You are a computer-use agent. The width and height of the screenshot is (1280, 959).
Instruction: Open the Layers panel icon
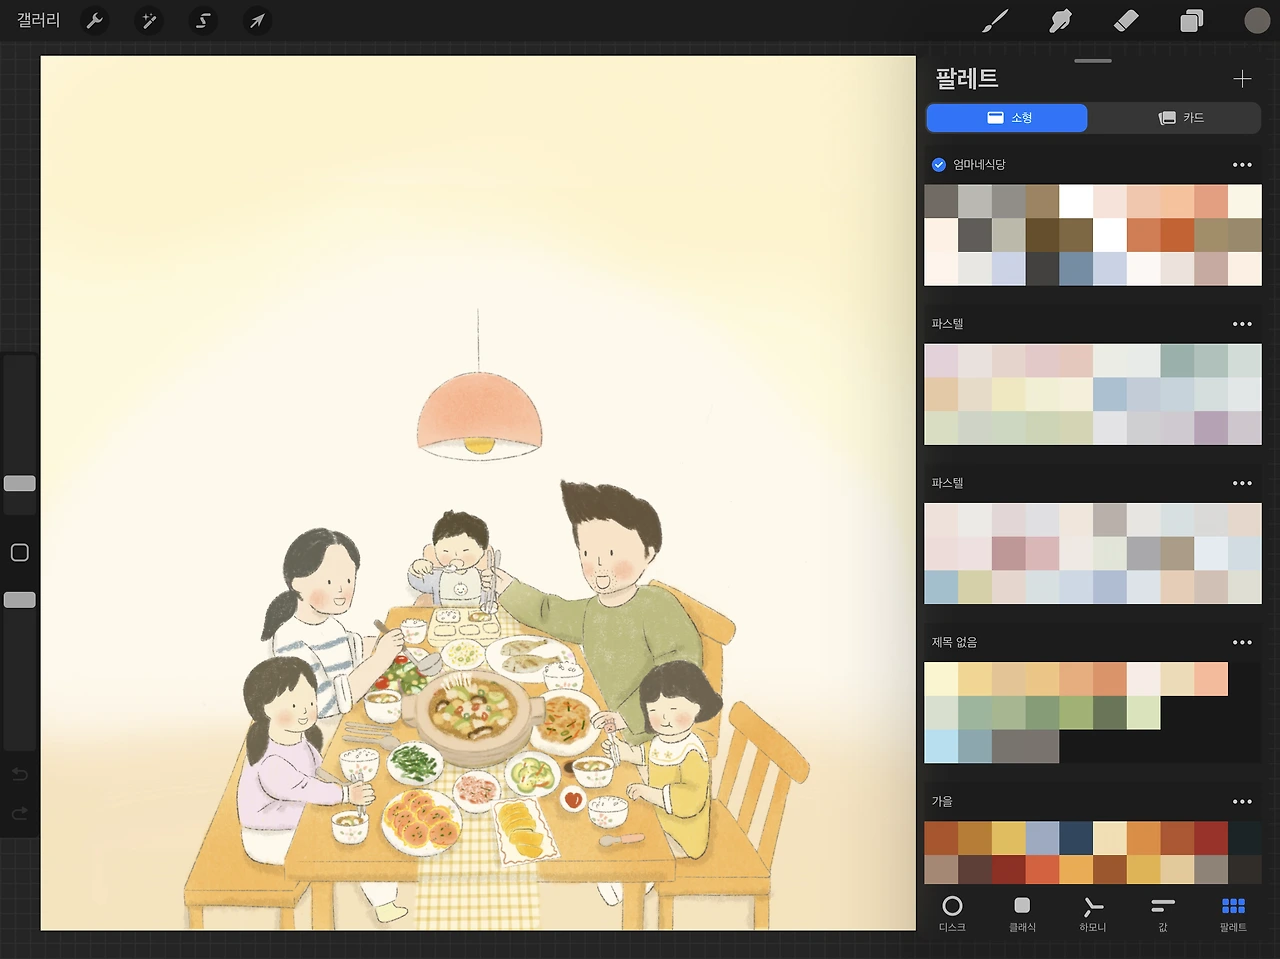click(x=1191, y=20)
